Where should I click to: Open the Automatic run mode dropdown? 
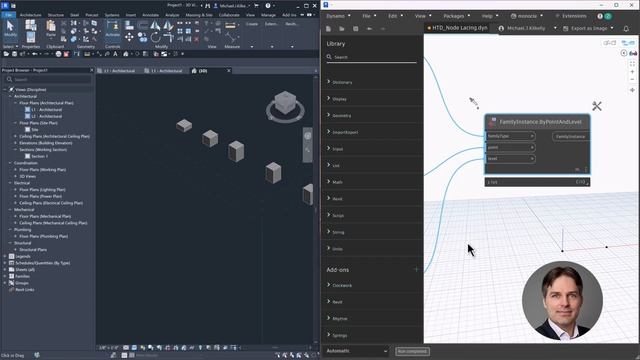pyautogui.click(x=357, y=351)
